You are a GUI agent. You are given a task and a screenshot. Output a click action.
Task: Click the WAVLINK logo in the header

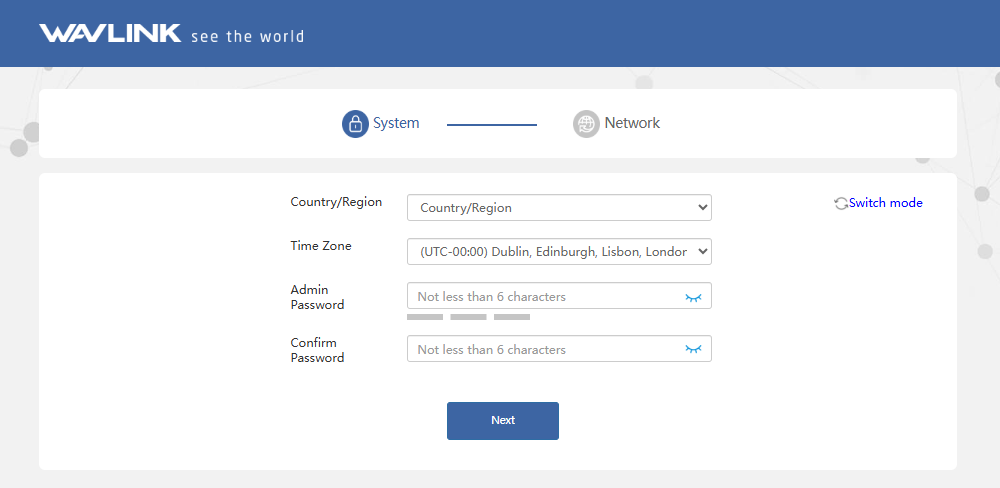coord(110,34)
